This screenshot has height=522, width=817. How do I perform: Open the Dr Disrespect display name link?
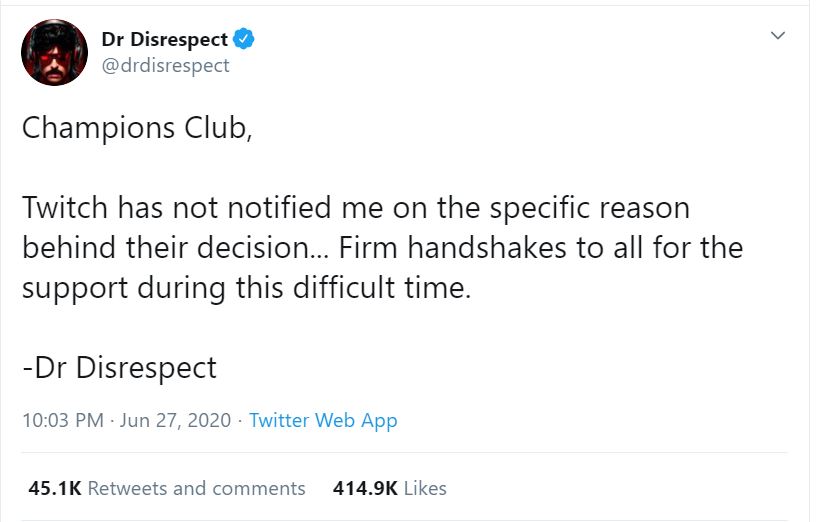[x=164, y=40]
